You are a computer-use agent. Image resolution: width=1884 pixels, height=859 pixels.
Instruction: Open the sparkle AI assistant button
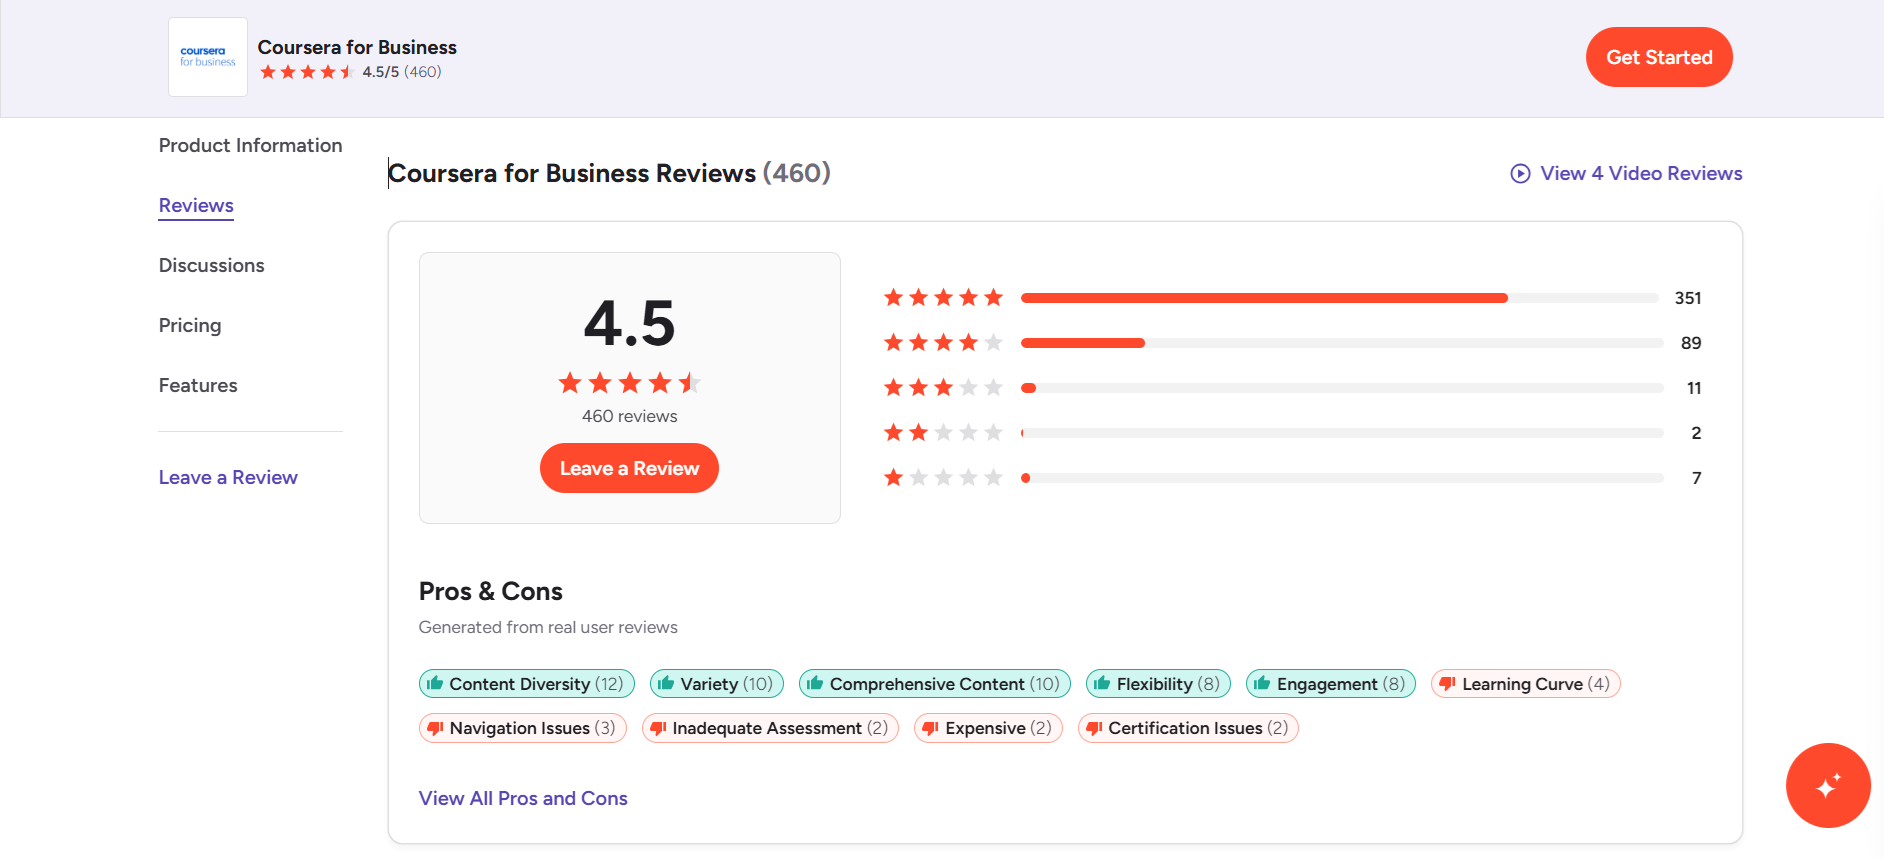point(1828,785)
